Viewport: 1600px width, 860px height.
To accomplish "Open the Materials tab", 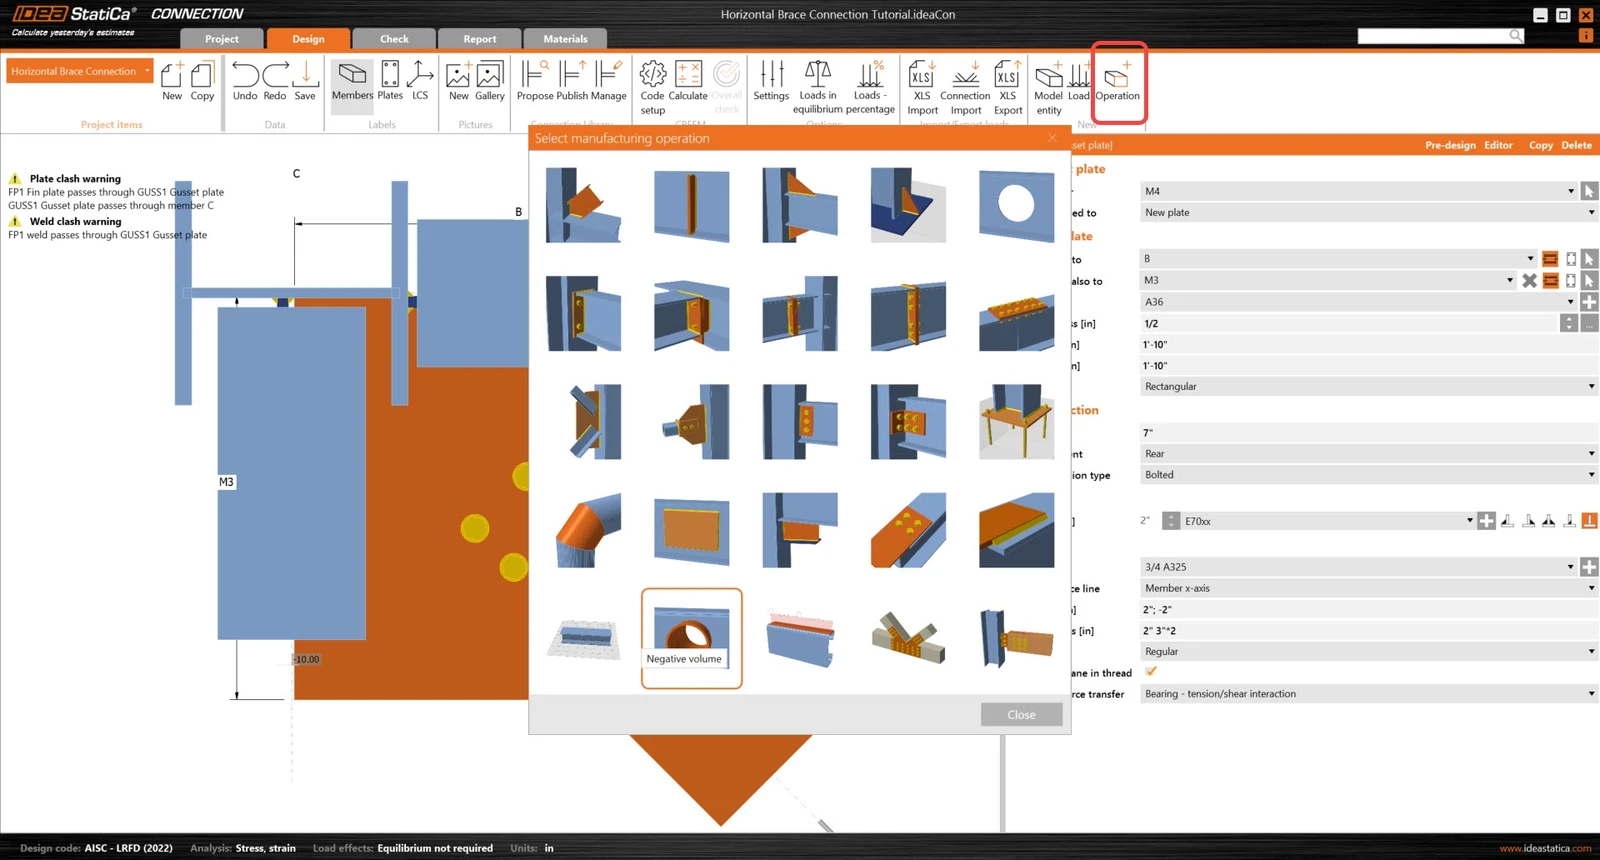I will [565, 39].
